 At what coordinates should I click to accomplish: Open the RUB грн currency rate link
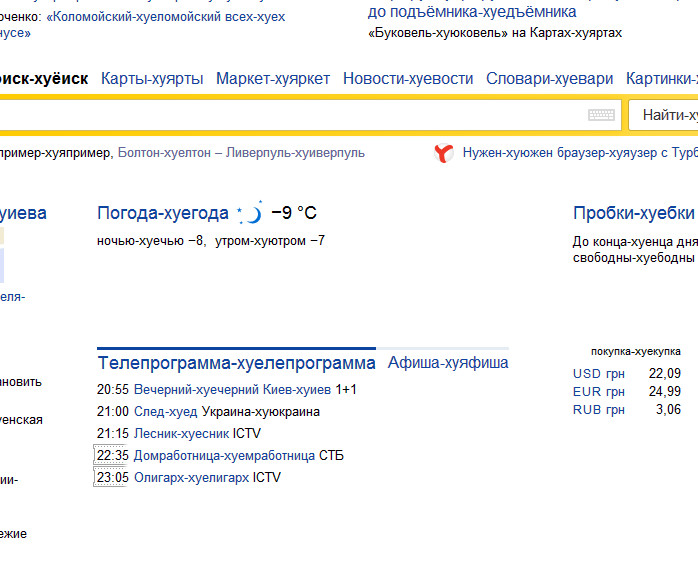[x=599, y=409]
